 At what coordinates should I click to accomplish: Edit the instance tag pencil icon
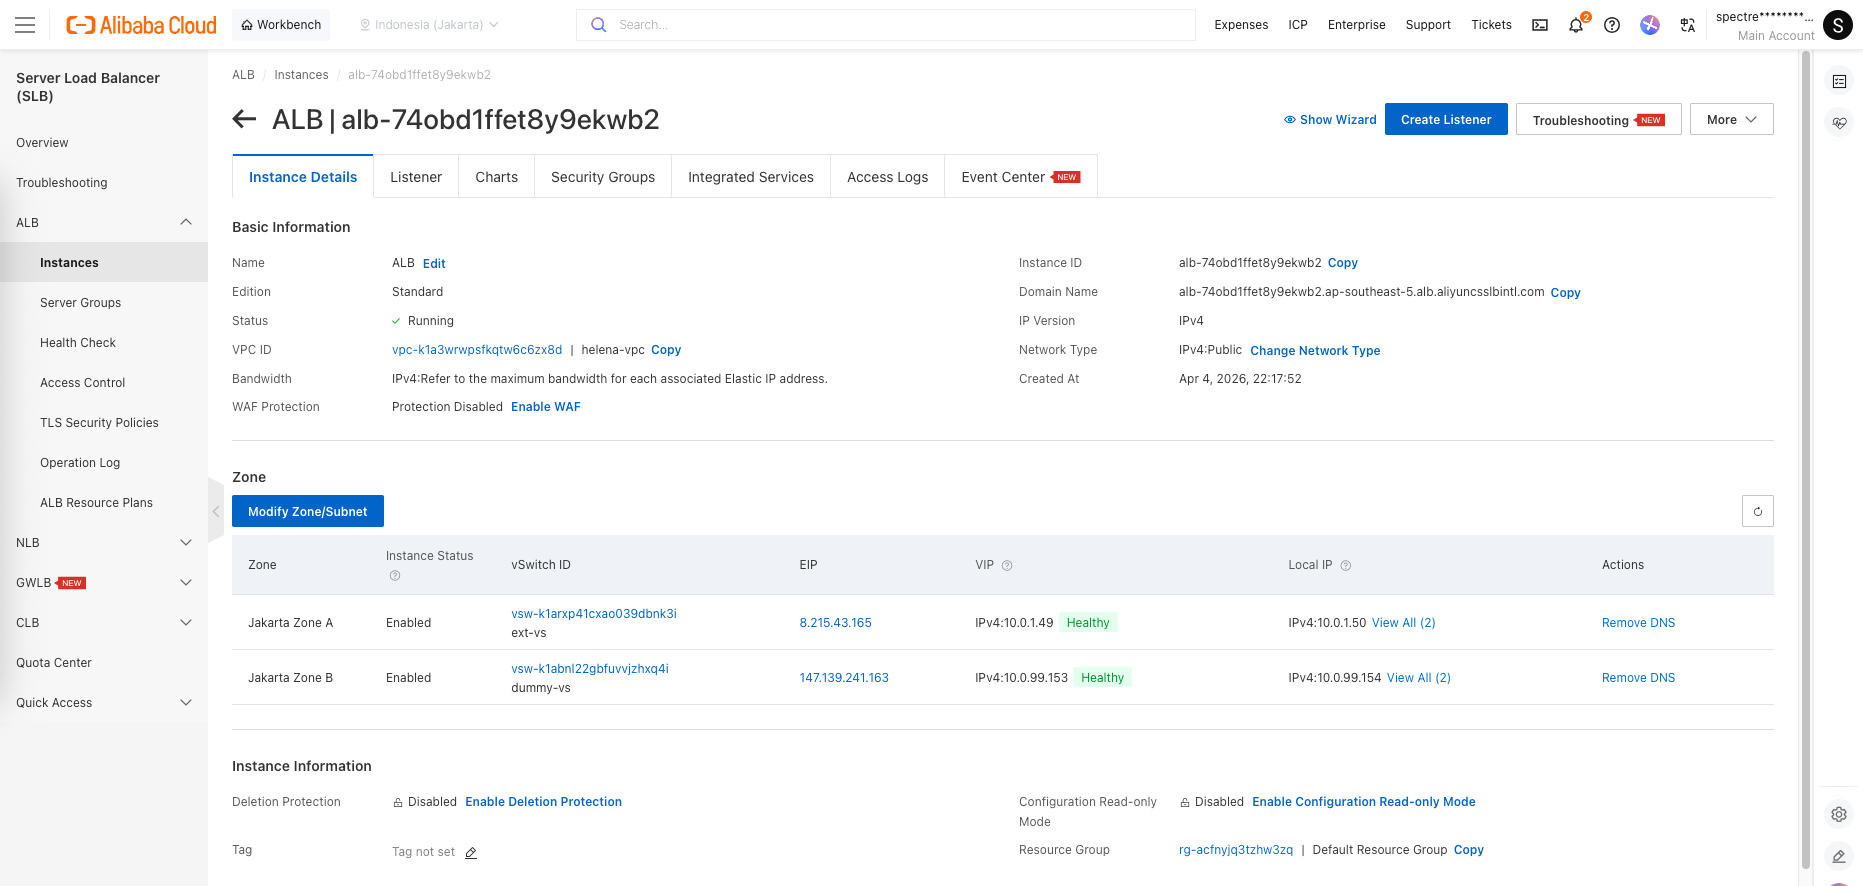coord(471,853)
